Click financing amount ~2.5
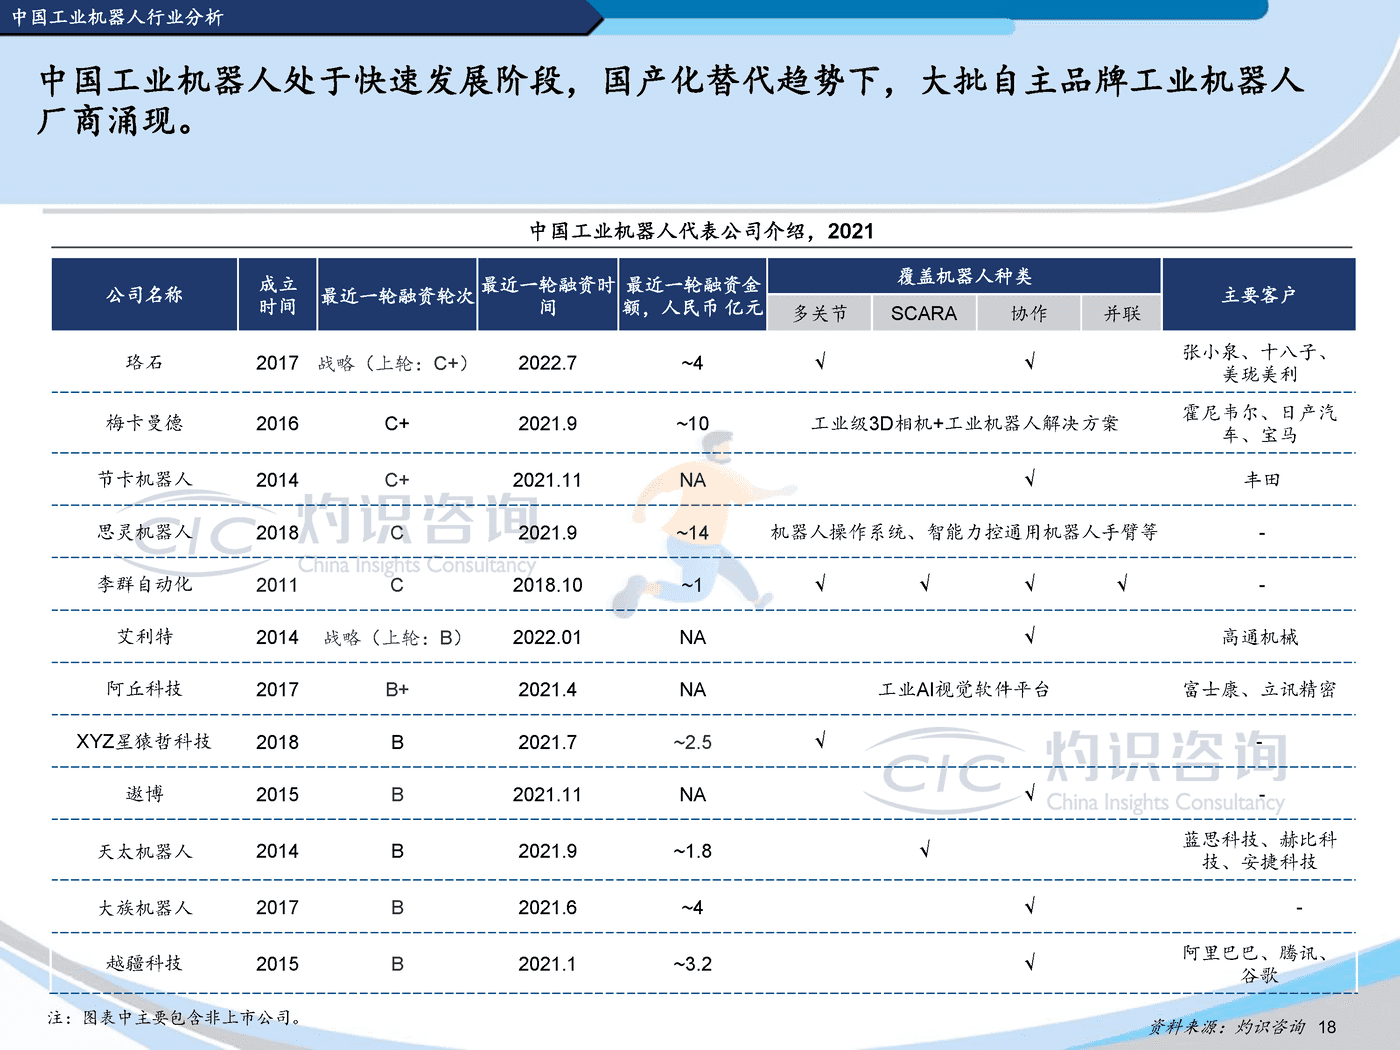This screenshot has height=1050, width=1400. tap(692, 742)
